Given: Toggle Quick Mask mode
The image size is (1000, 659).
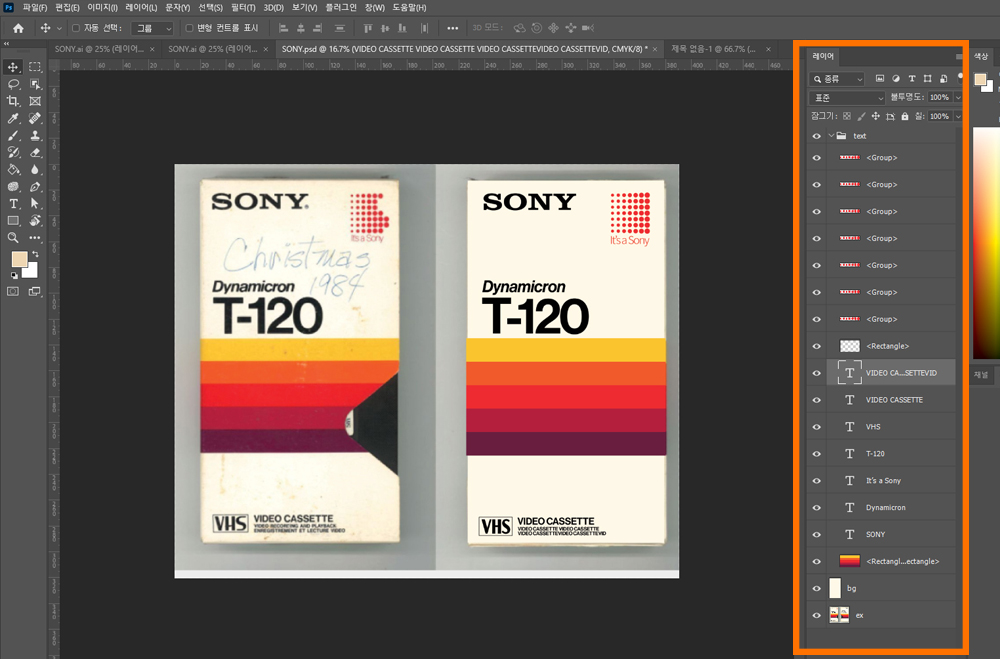Looking at the screenshot, I should (13, 292).
